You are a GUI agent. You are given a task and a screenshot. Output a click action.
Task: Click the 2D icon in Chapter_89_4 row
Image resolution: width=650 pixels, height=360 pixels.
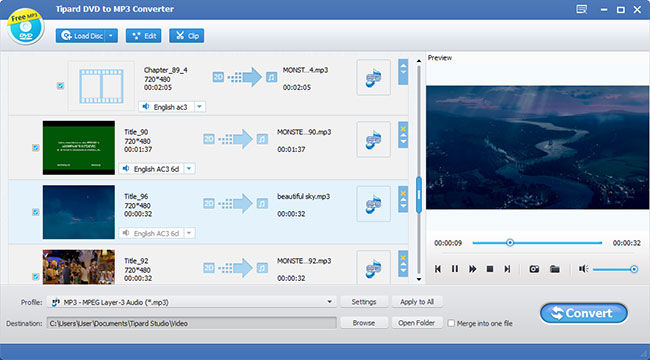(218, 77)
